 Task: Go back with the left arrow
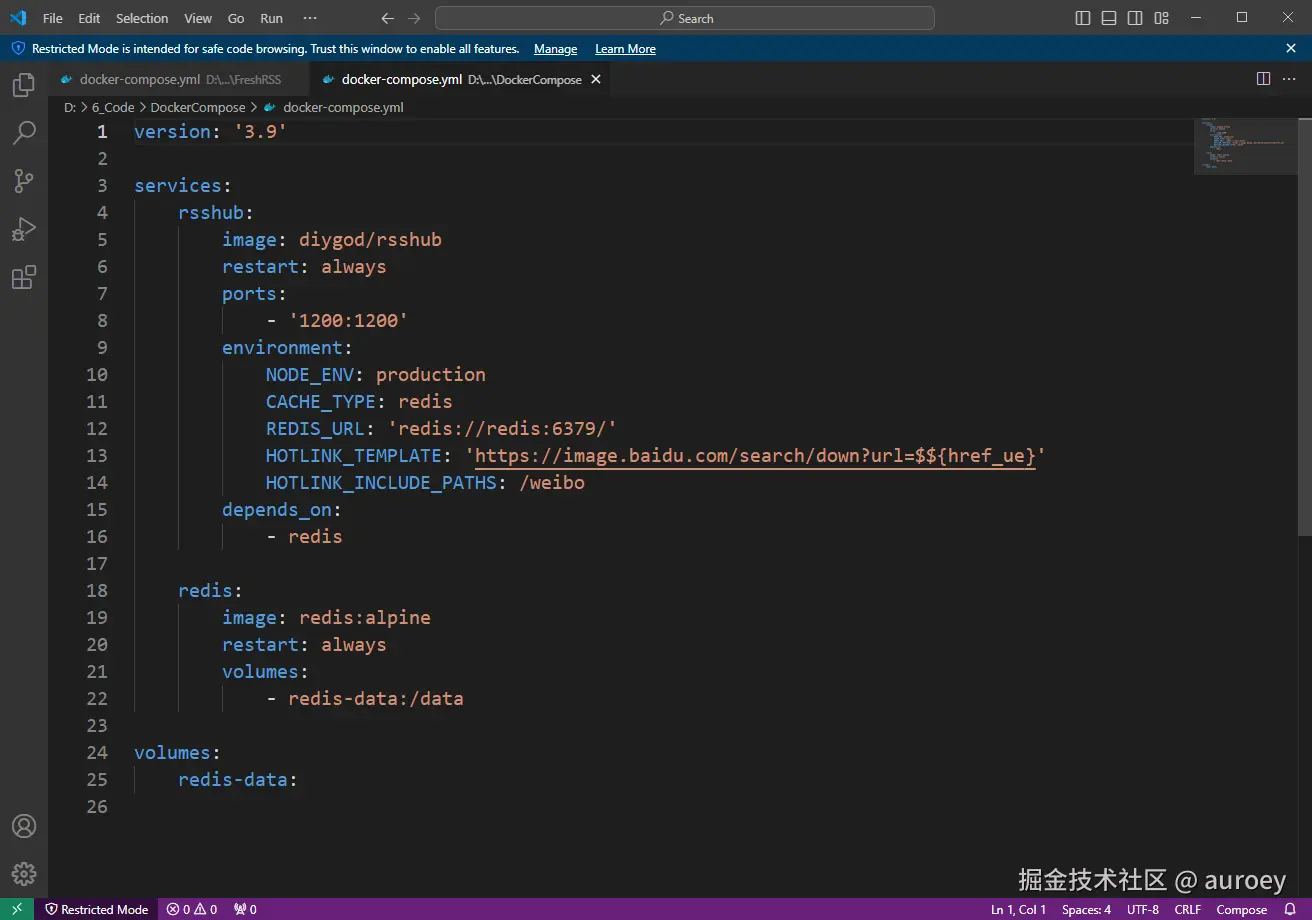point(388,18)
